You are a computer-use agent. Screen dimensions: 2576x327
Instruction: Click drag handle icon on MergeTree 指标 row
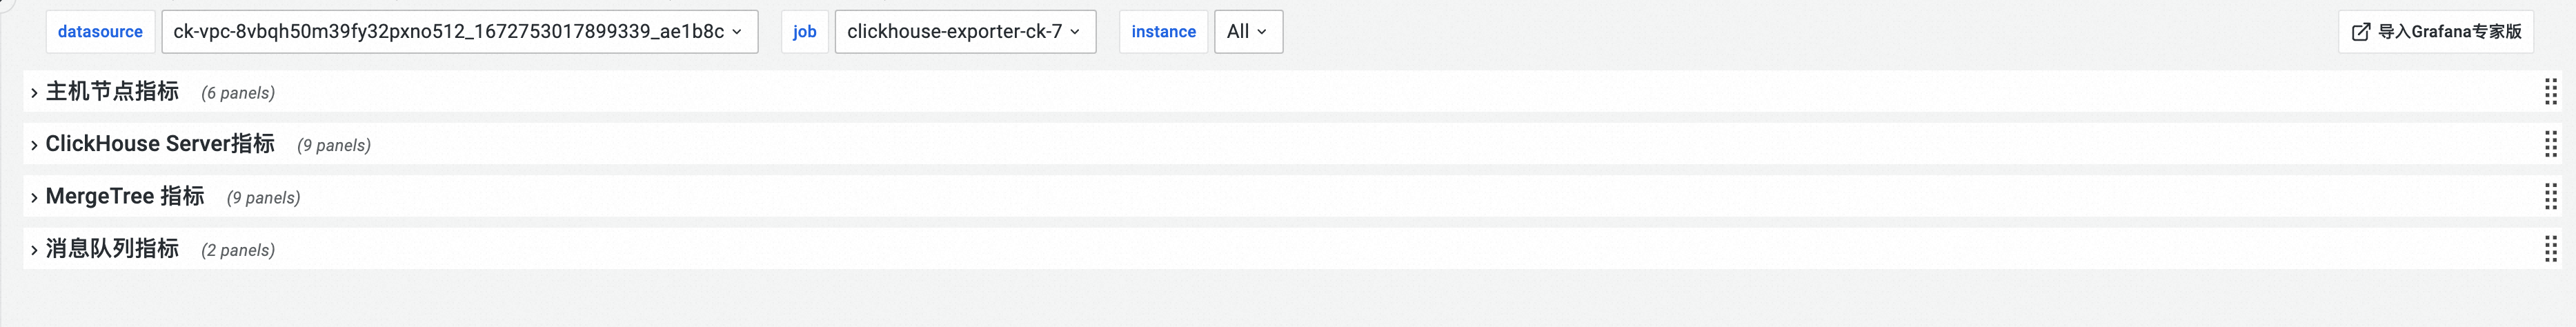click(2550, 197)
